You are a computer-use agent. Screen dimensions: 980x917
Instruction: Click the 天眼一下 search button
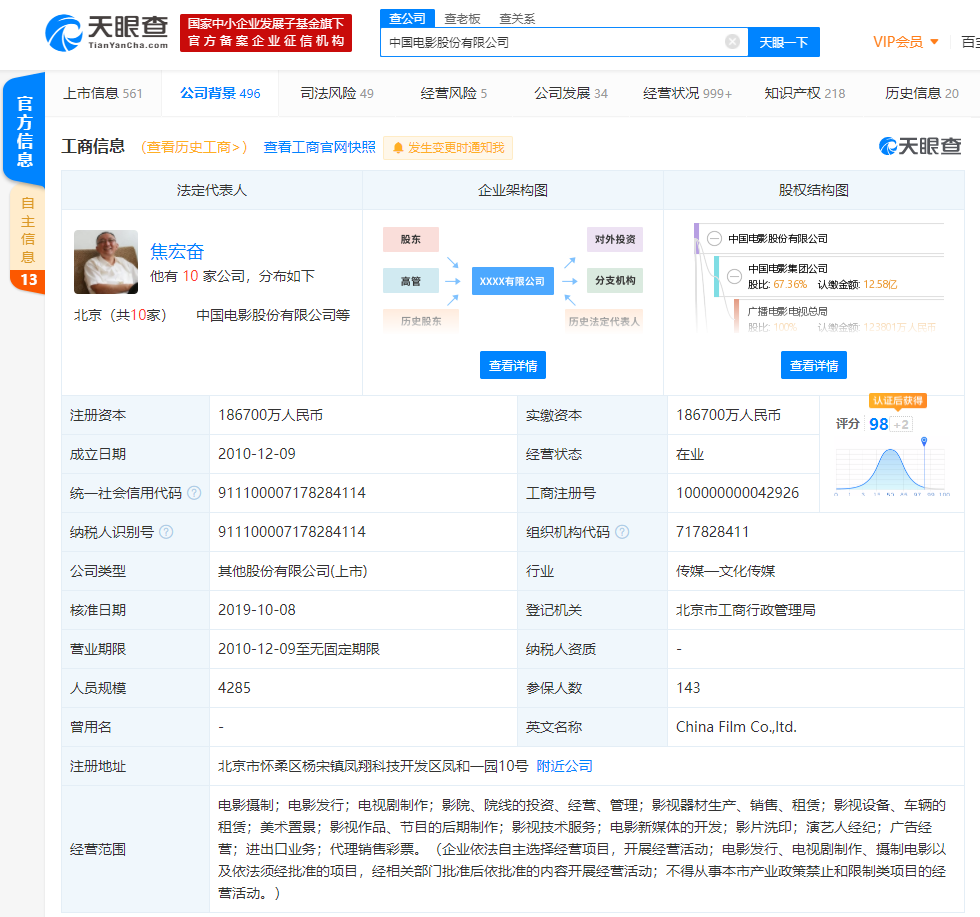[784, 42]
